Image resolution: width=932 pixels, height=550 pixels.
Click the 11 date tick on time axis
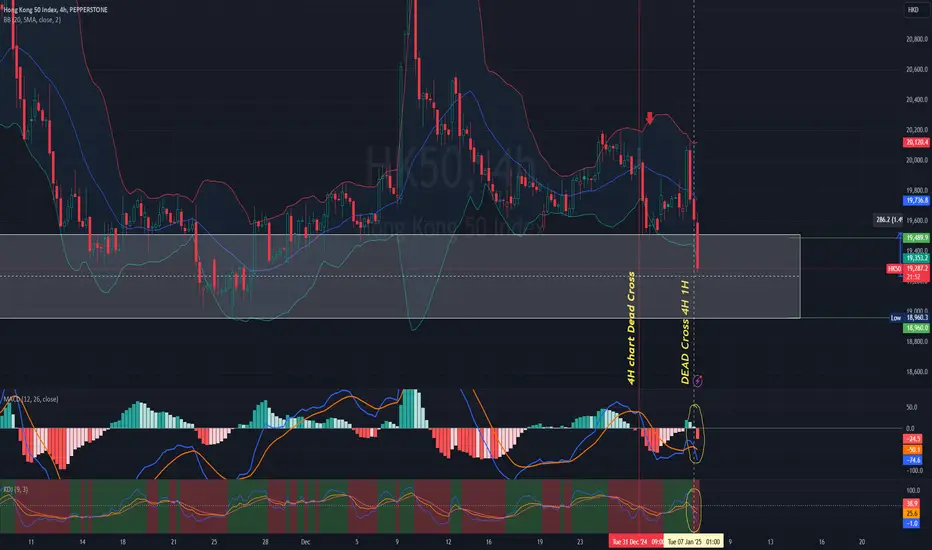(x=31, y=542)
